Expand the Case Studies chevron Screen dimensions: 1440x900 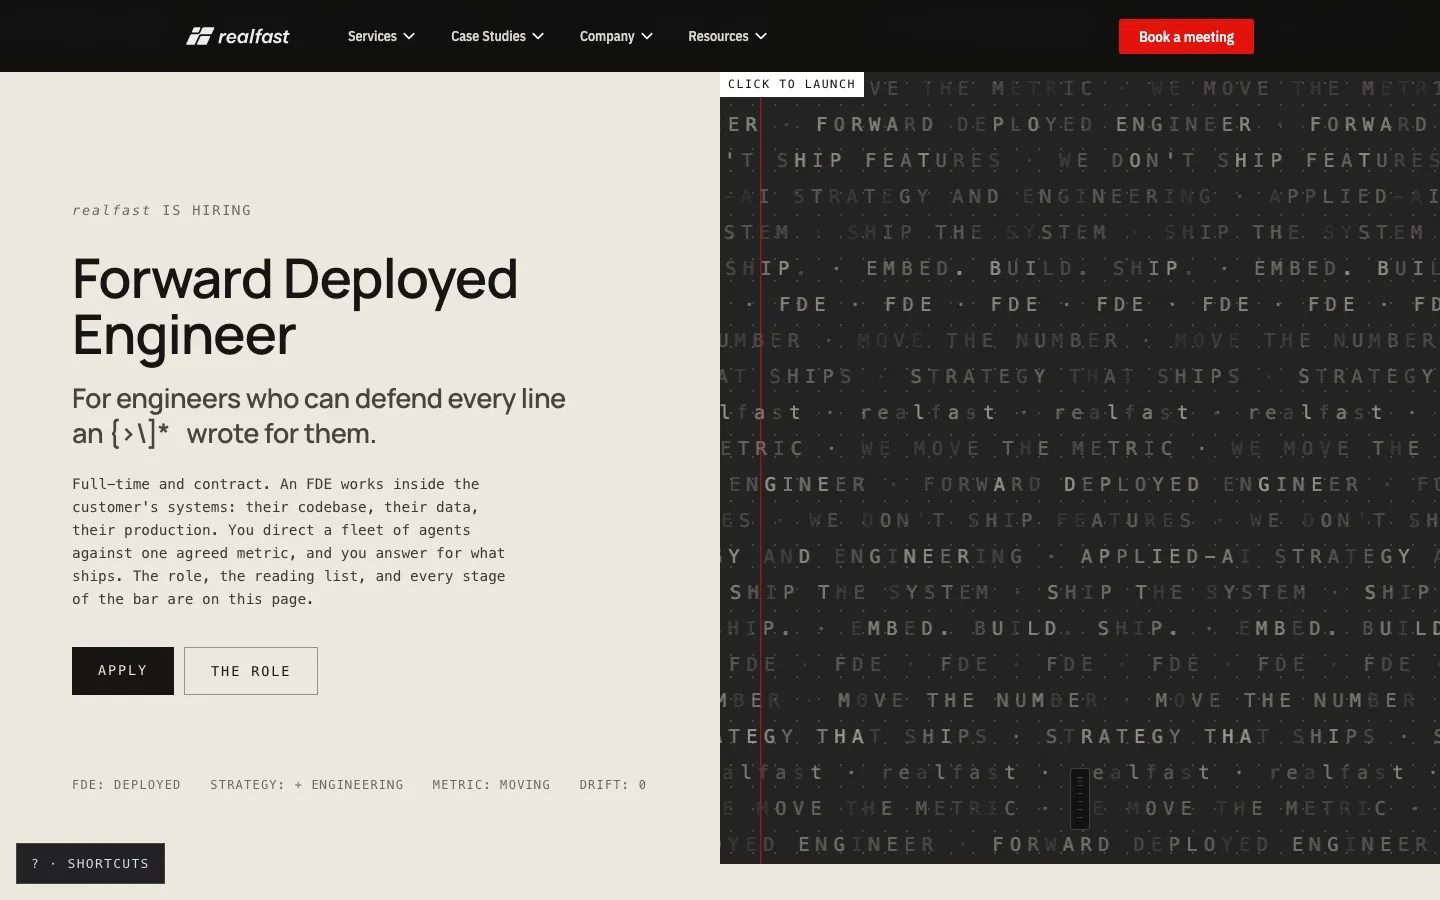pos(538,36)
